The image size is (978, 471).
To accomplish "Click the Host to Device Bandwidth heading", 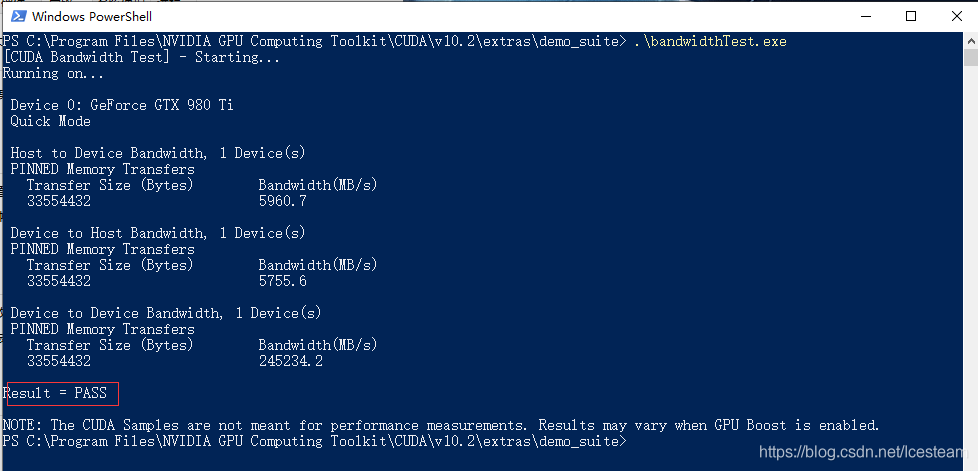I will 157,153.
